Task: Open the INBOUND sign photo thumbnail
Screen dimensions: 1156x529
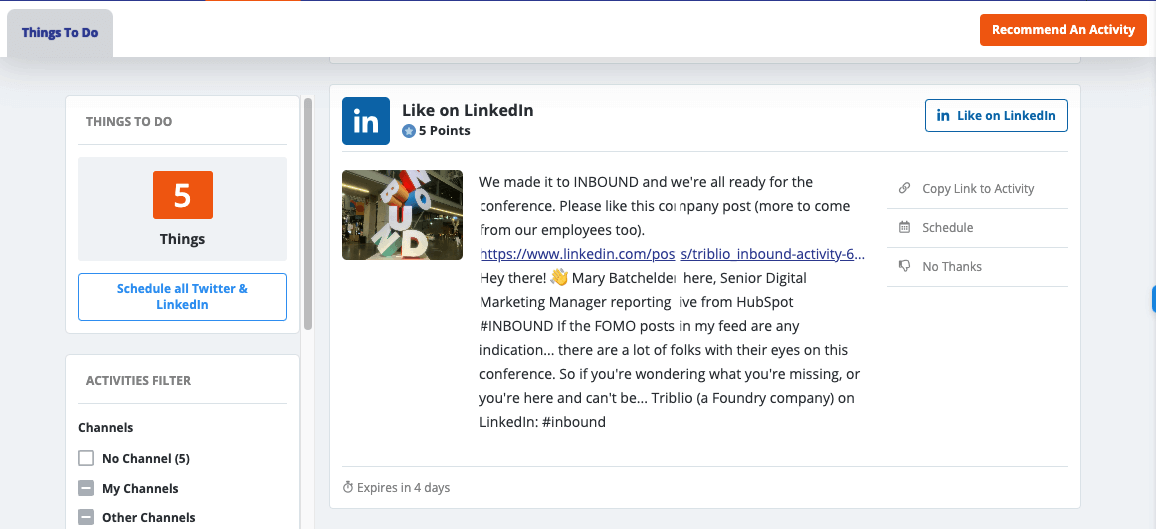Action: 403,215
